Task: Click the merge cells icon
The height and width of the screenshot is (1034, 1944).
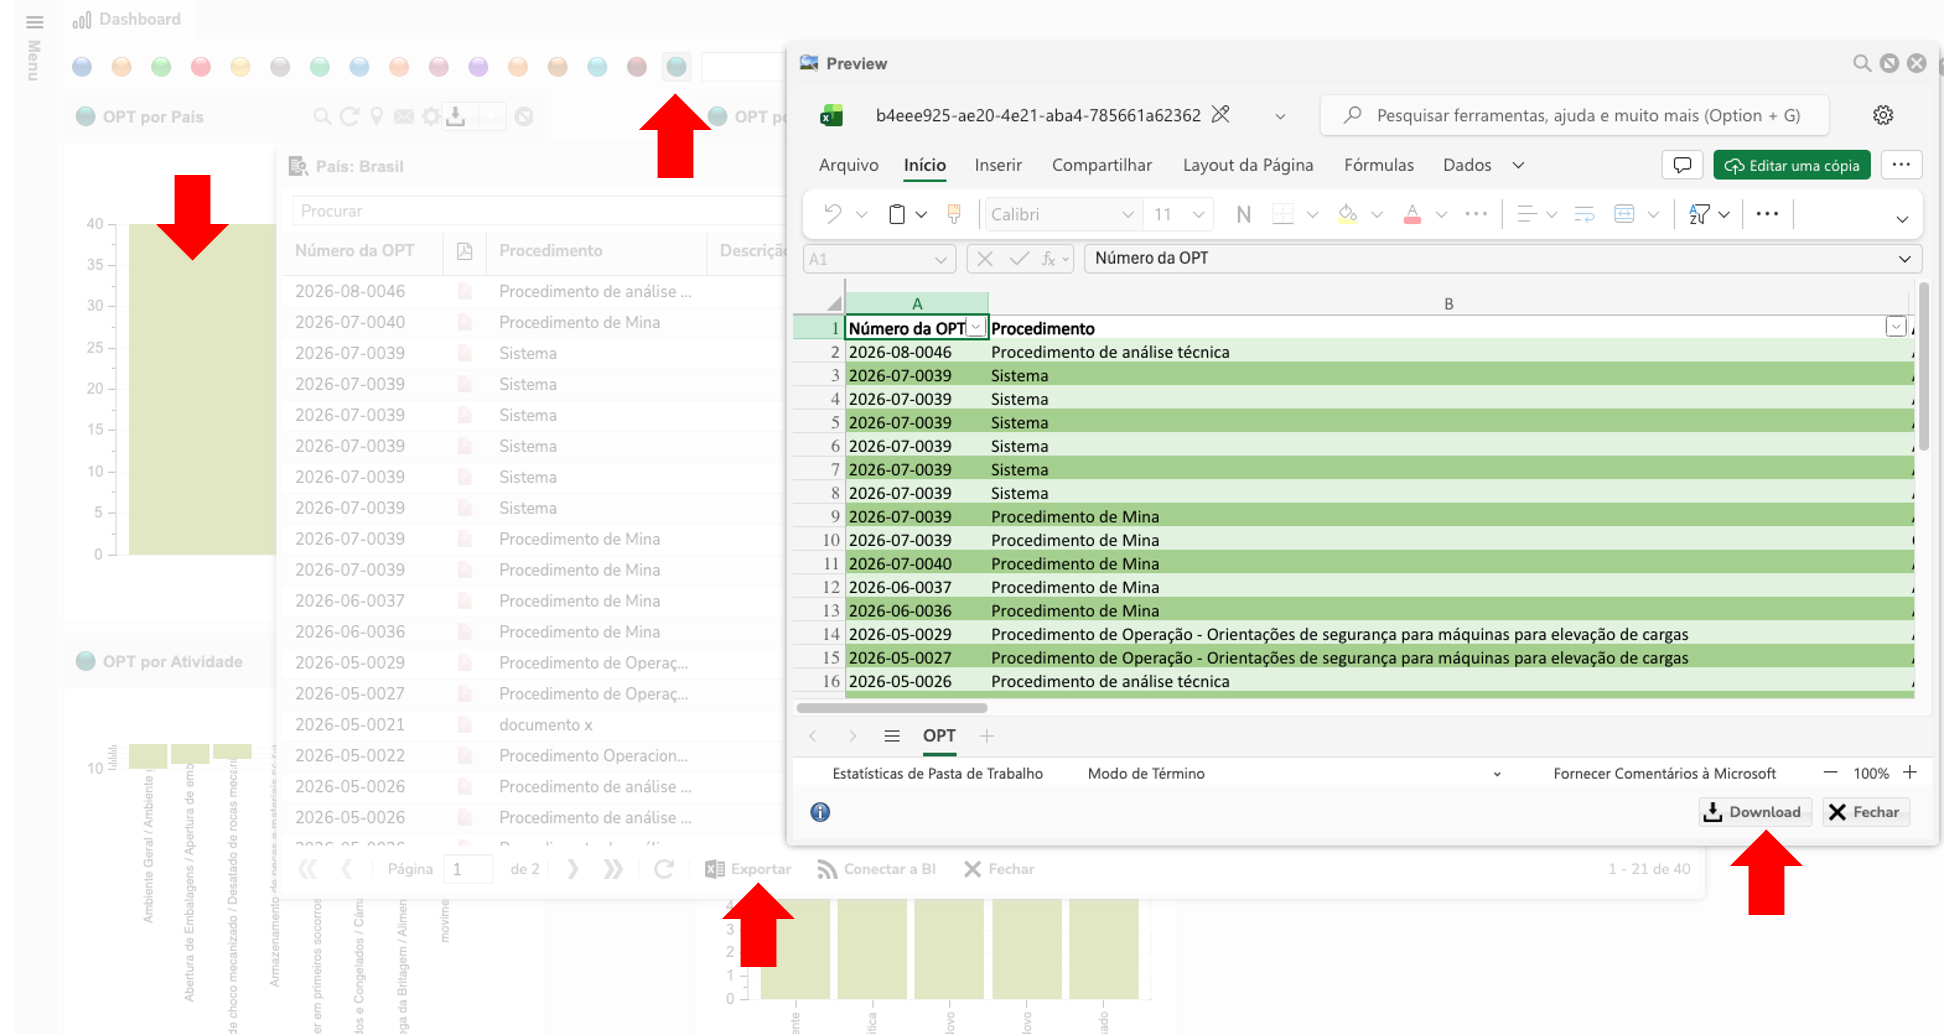Action: point(1625,214)
